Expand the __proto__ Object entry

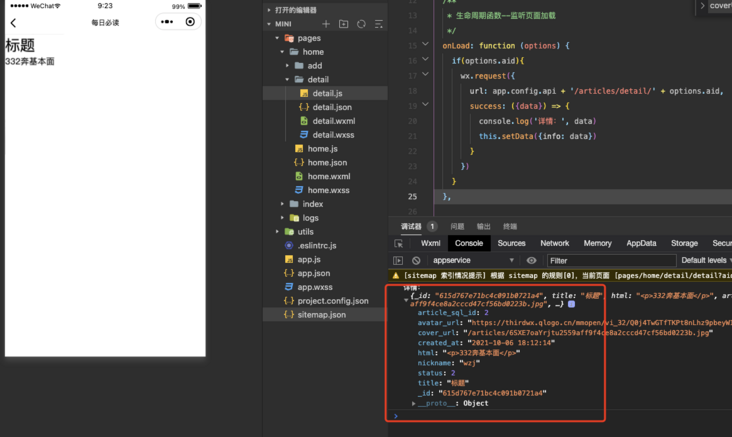(x=414, y=404)
